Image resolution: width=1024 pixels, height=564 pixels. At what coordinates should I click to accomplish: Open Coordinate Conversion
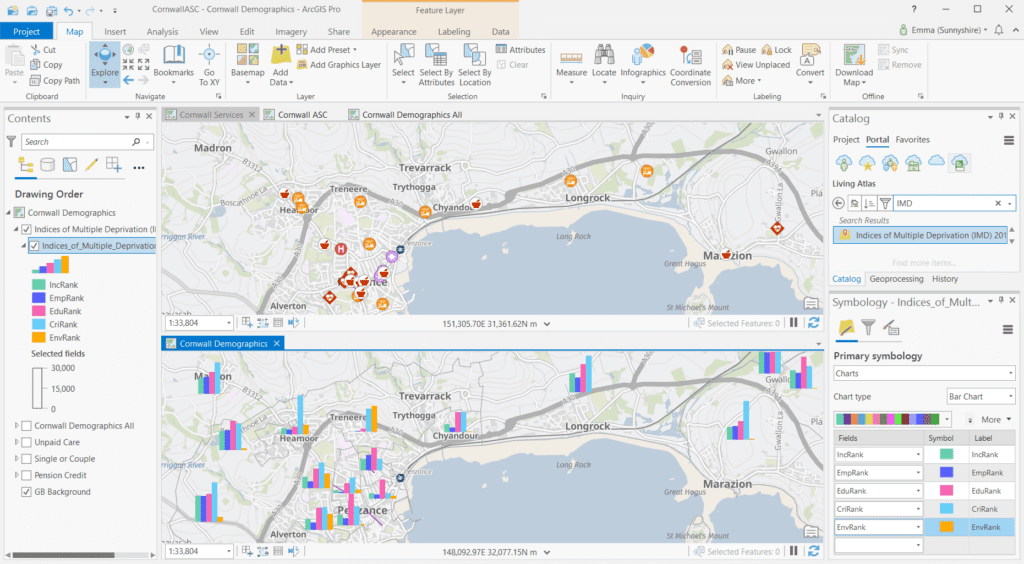coord(690,64)
